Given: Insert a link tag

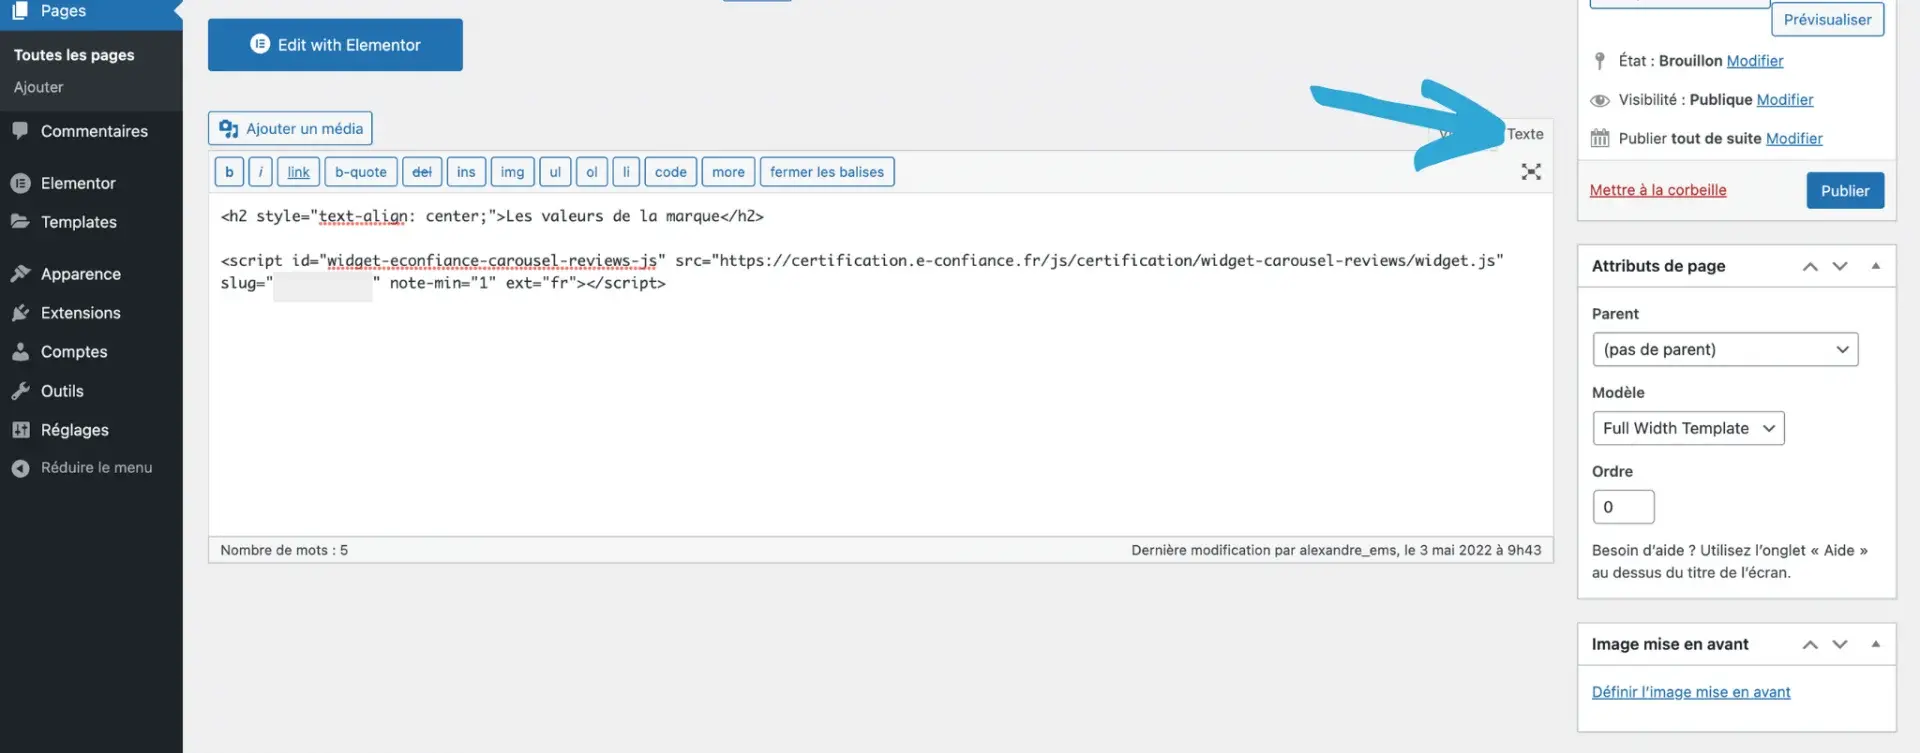Looking at the screenshot, I should pyautogui.click(x=298, y=172).
